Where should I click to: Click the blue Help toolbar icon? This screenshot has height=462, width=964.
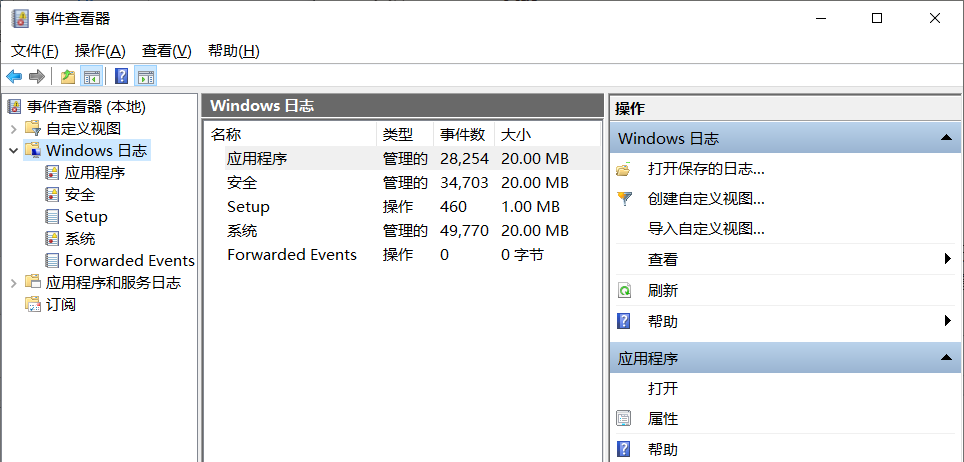122,77
